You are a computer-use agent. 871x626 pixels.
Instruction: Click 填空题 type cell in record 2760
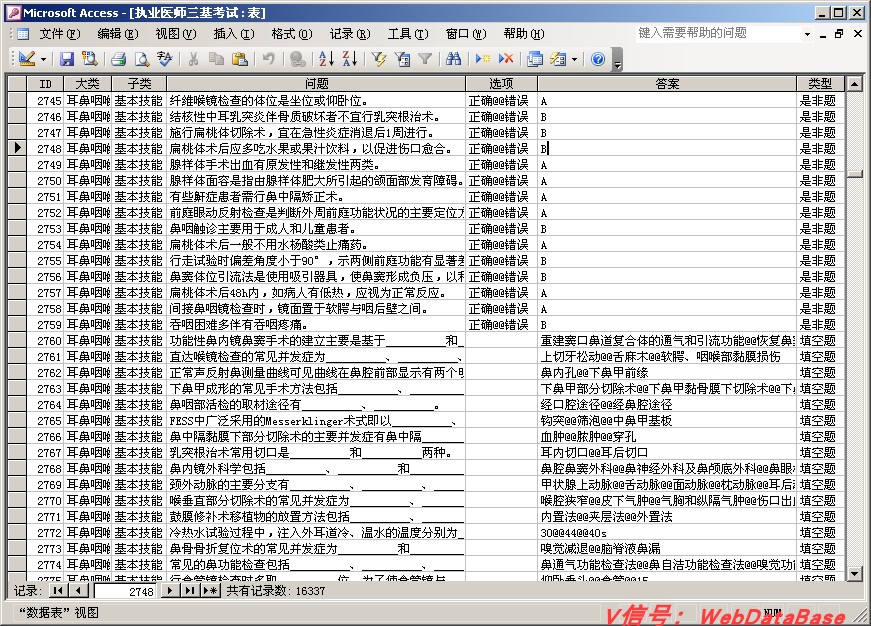[x=820, y=340]
